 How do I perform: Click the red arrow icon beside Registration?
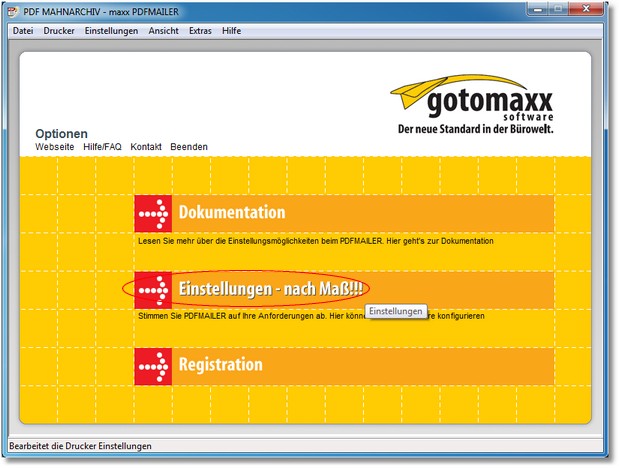(x=153, y=366)
